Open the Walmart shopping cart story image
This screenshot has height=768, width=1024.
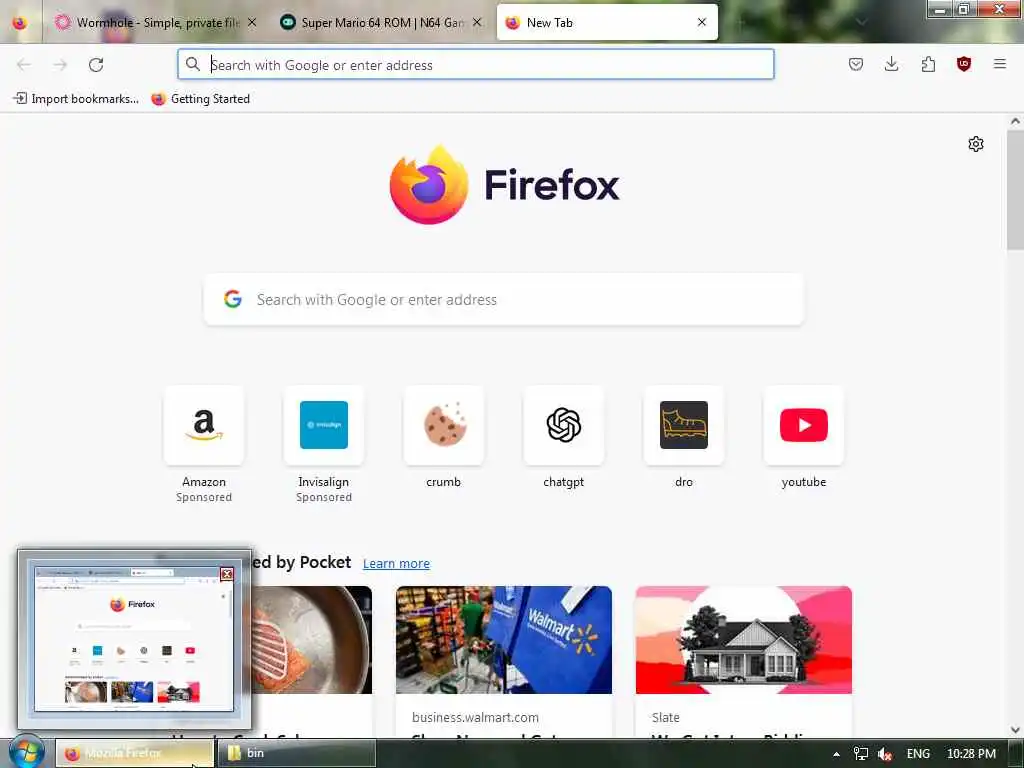[x=504, y=640]
